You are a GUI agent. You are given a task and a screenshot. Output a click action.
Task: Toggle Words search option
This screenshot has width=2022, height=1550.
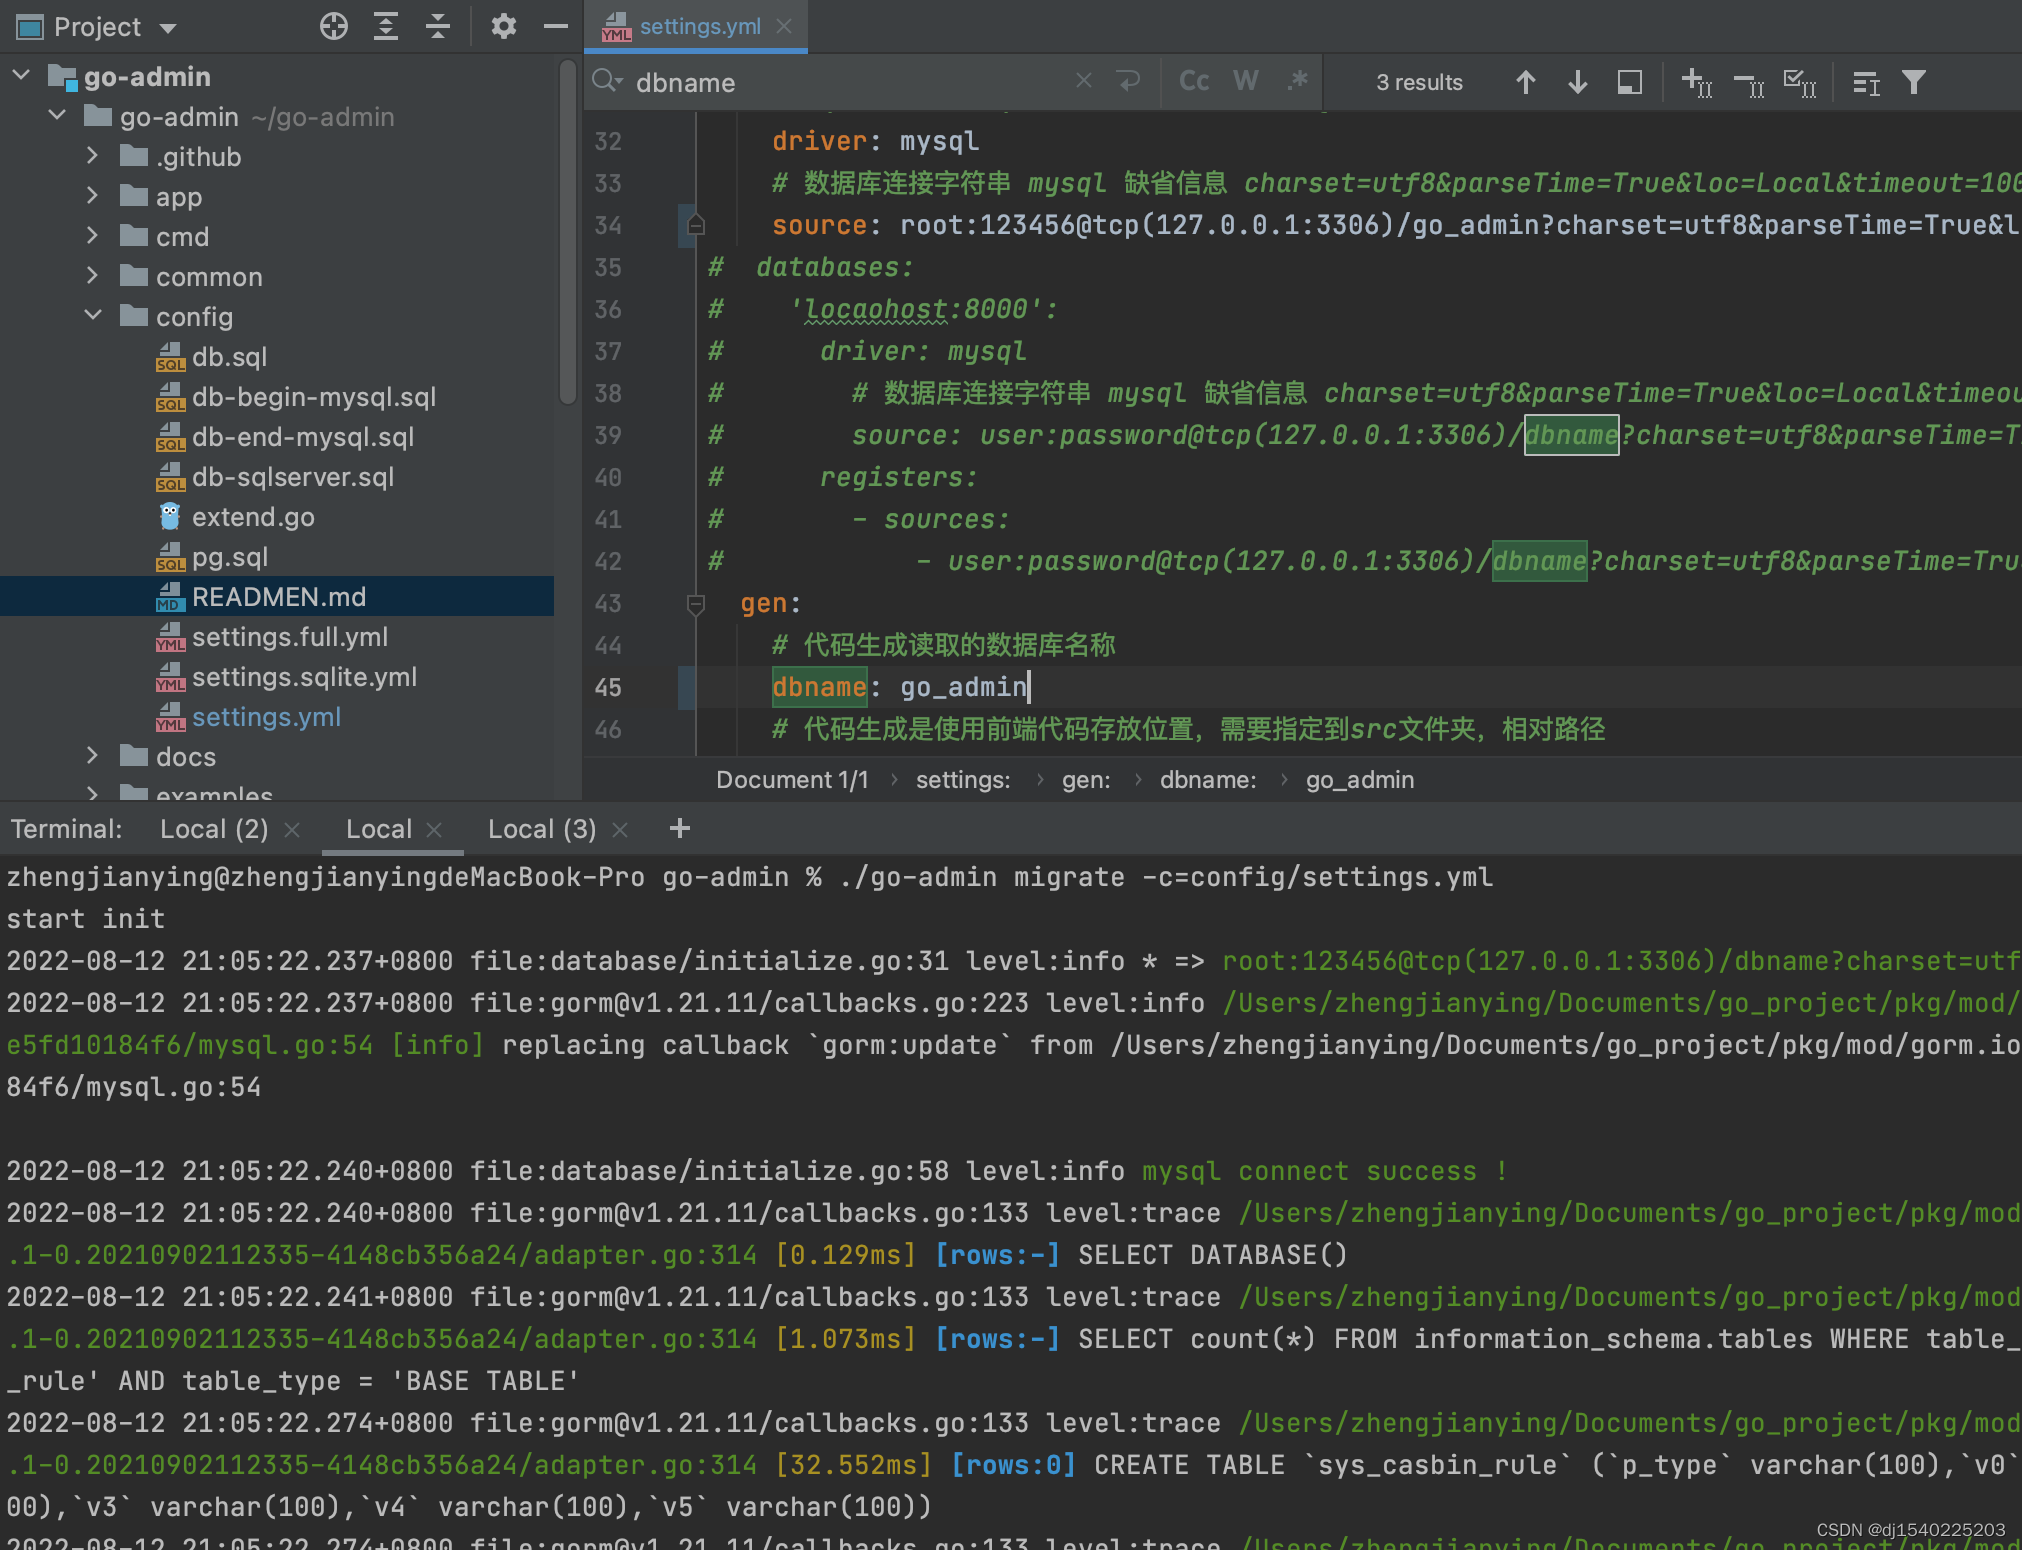point(1246,82)
